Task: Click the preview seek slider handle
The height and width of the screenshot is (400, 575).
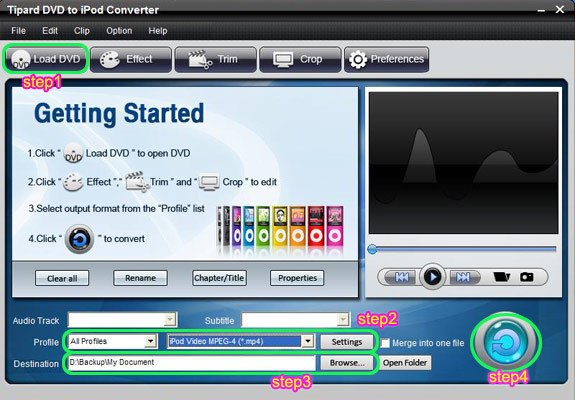Action: [372, 249]
